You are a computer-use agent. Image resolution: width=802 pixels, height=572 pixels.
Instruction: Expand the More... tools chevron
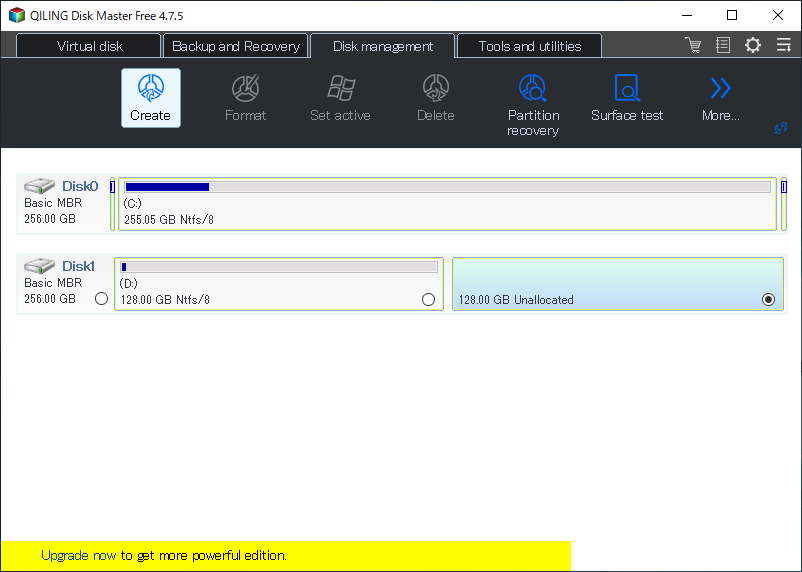tap(721, 98)
